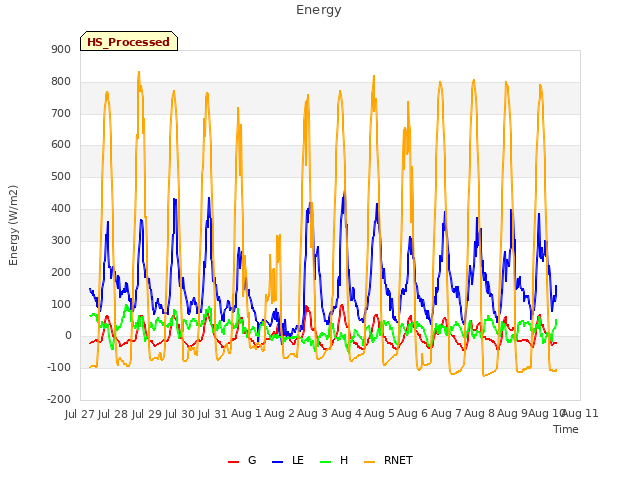640x480 pixels.
Task: Click the Aug 5 x-axis date label
Action: 379,414
